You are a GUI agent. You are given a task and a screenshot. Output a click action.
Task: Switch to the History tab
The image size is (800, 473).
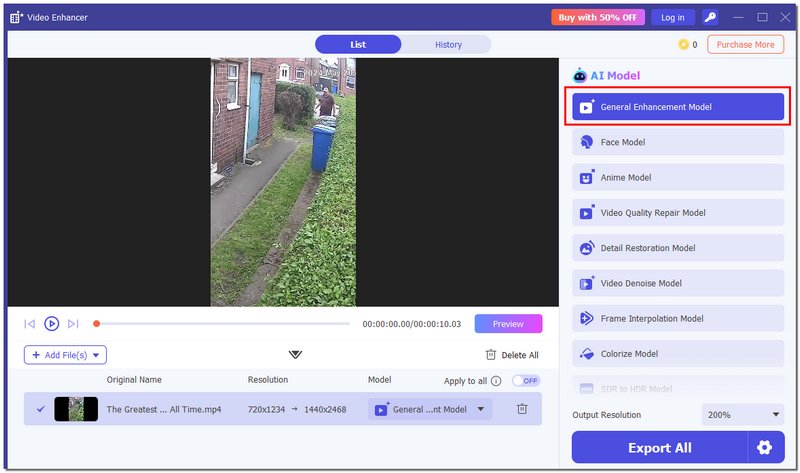(448, 45)
